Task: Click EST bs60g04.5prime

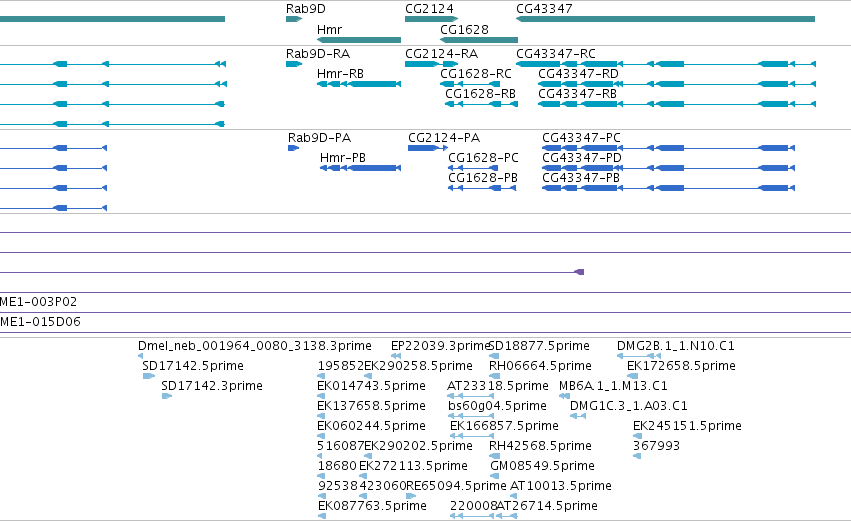Action: (x=497, y=406)
